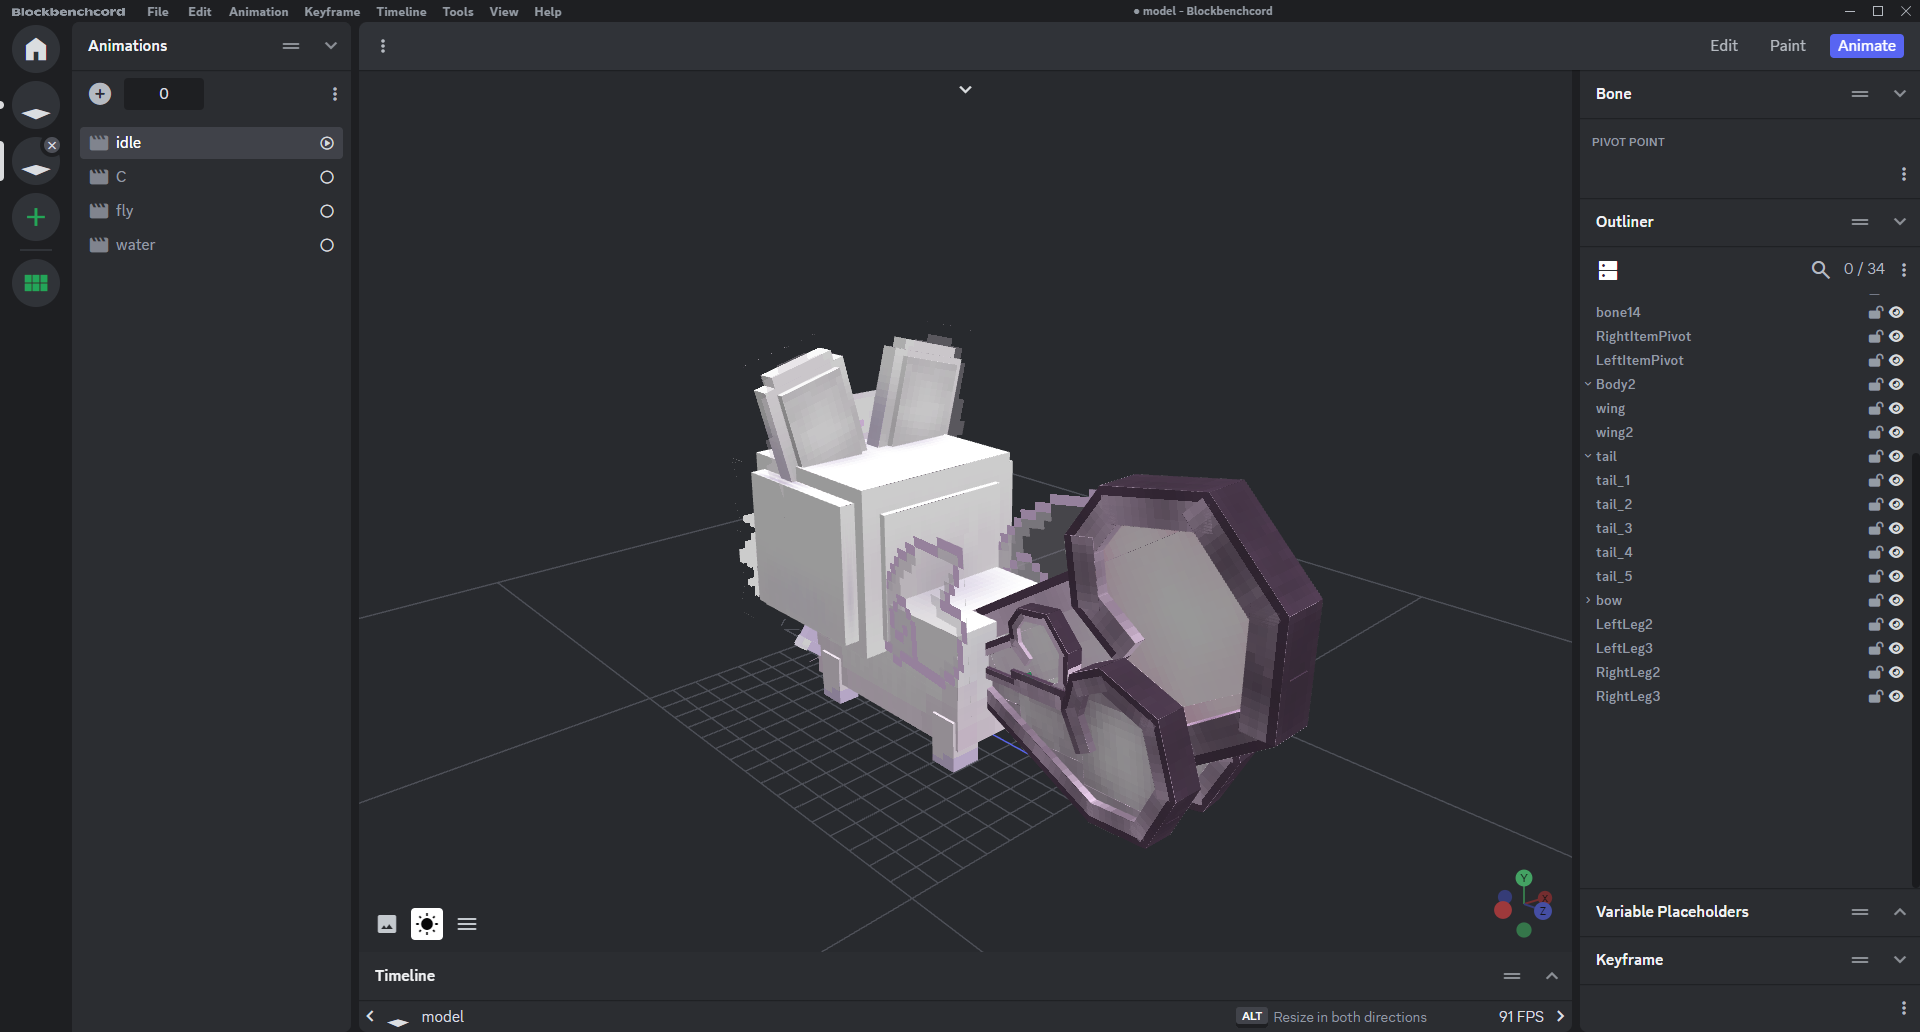Expand the bow group in the Outliner
1920x1032 pixels.
[x=1588, y=600]
